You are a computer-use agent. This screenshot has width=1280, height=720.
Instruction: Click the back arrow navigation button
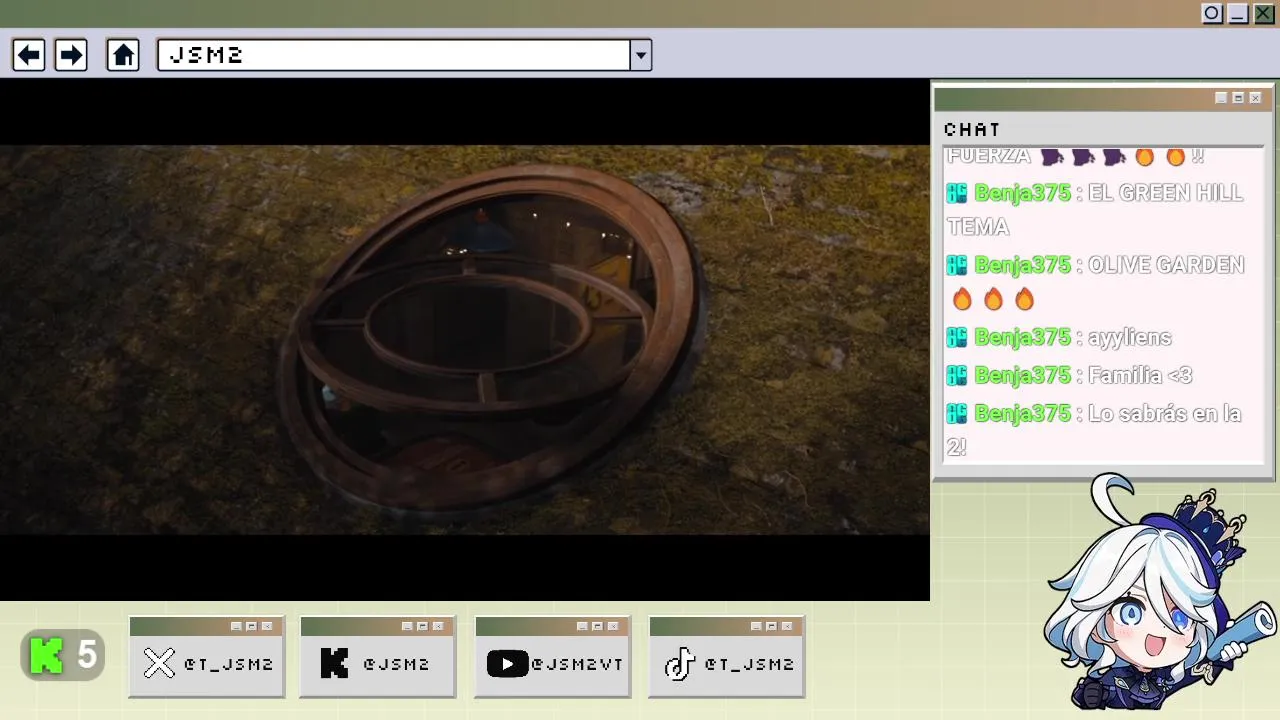pyautogui.click(x=29, y=55)
